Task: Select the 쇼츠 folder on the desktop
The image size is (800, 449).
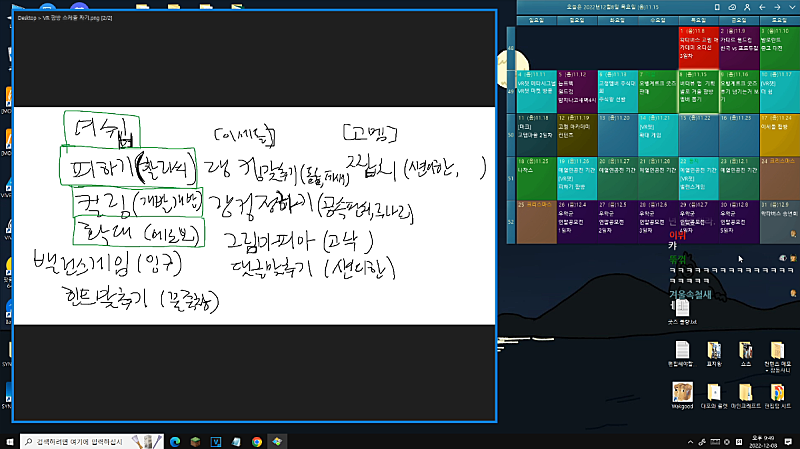Action: pos(745,354)
